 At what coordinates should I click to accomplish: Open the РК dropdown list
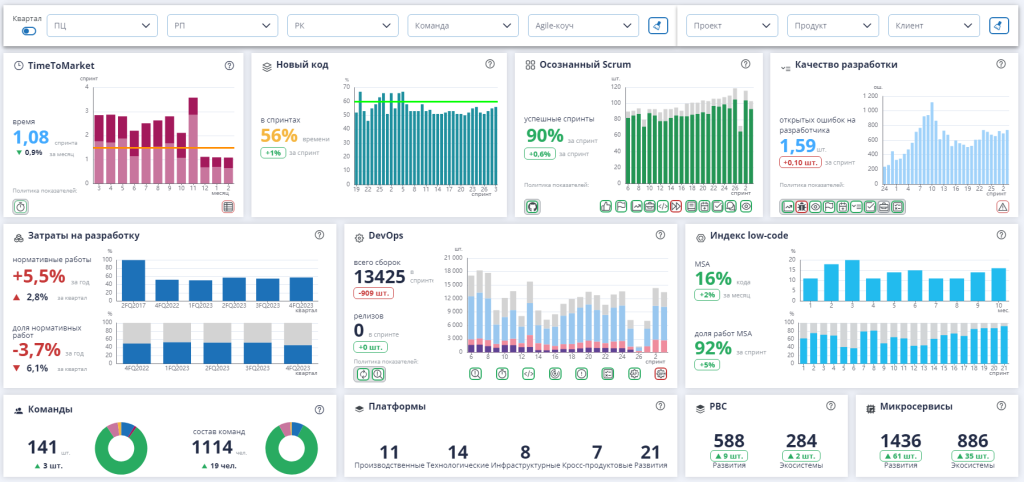tap(343, 25)
